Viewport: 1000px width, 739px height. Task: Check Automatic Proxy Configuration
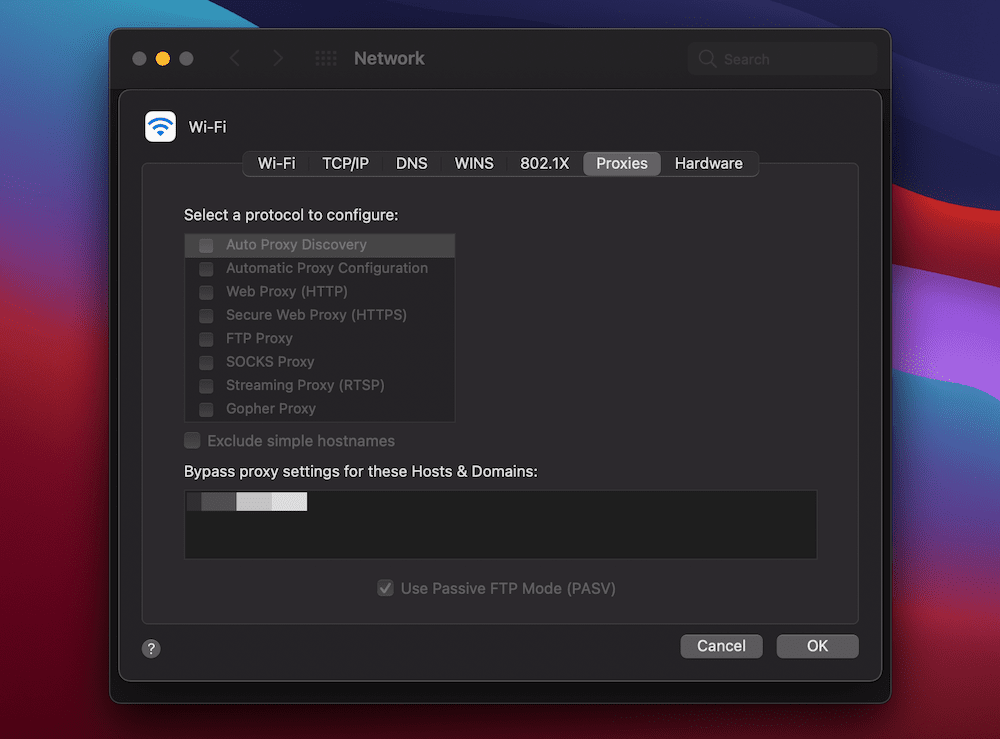pyautogui.click(x=204, y=268)
